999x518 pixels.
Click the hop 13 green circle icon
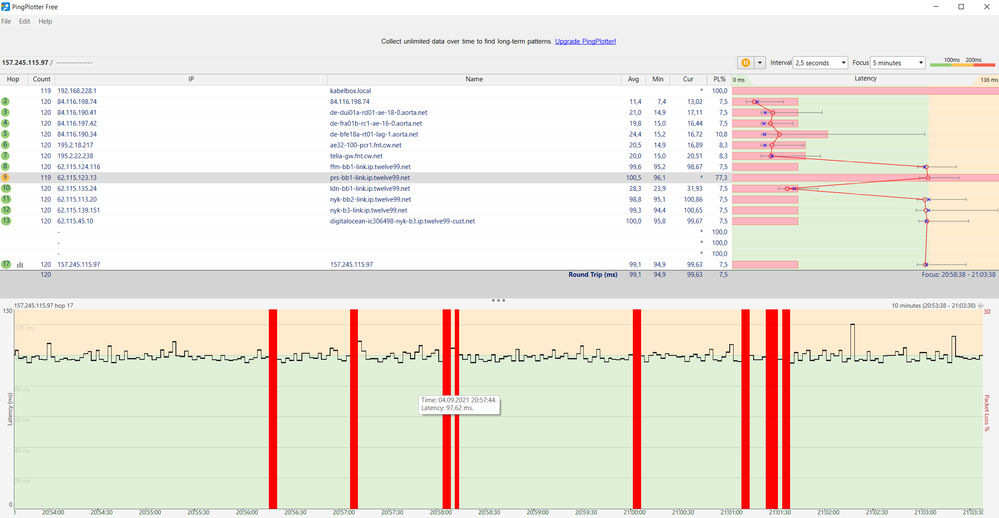pos(6,220)
